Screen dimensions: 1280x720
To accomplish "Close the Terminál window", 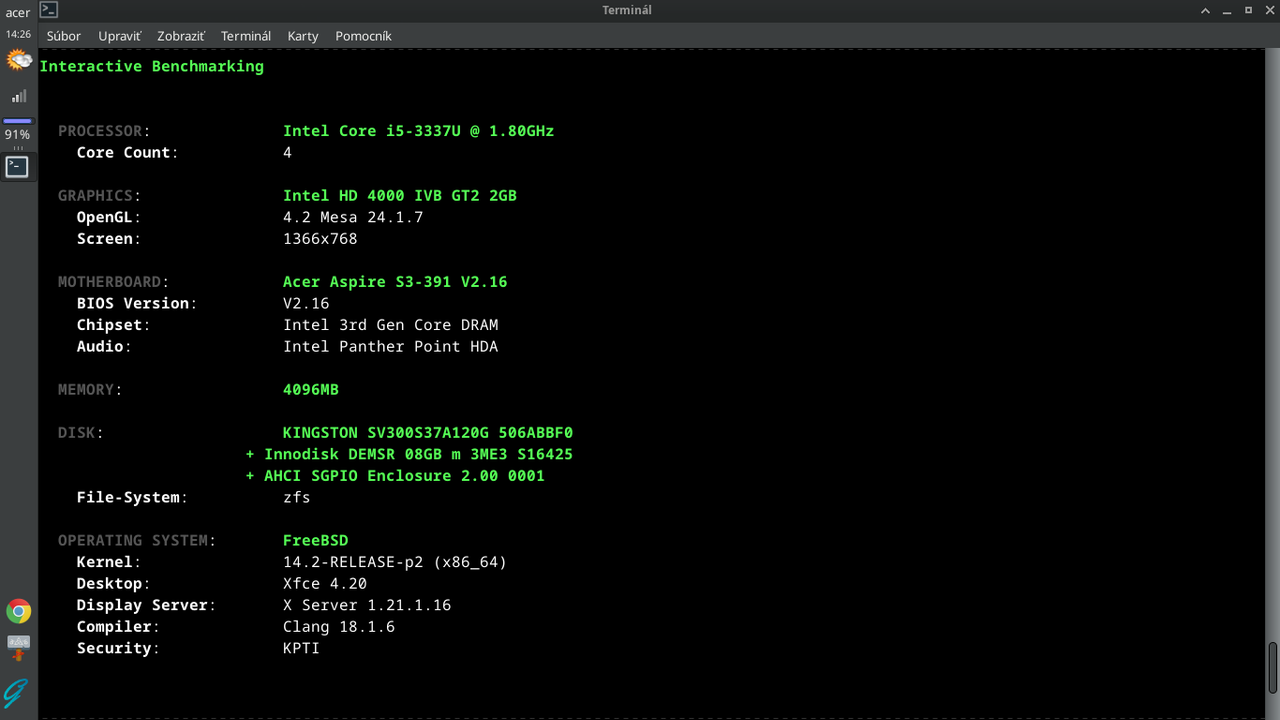I will tap(1268, 10).
